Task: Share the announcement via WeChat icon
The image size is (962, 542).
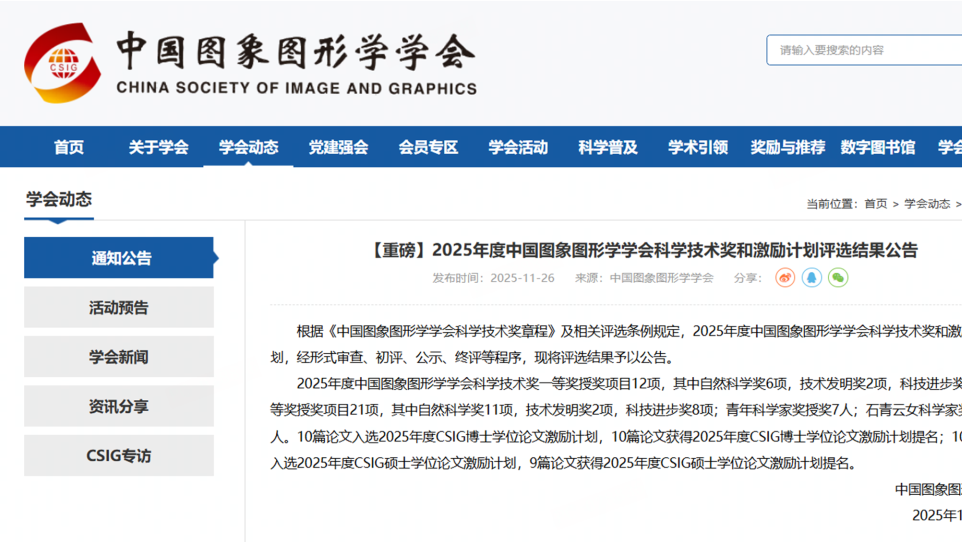Action: 837,278
